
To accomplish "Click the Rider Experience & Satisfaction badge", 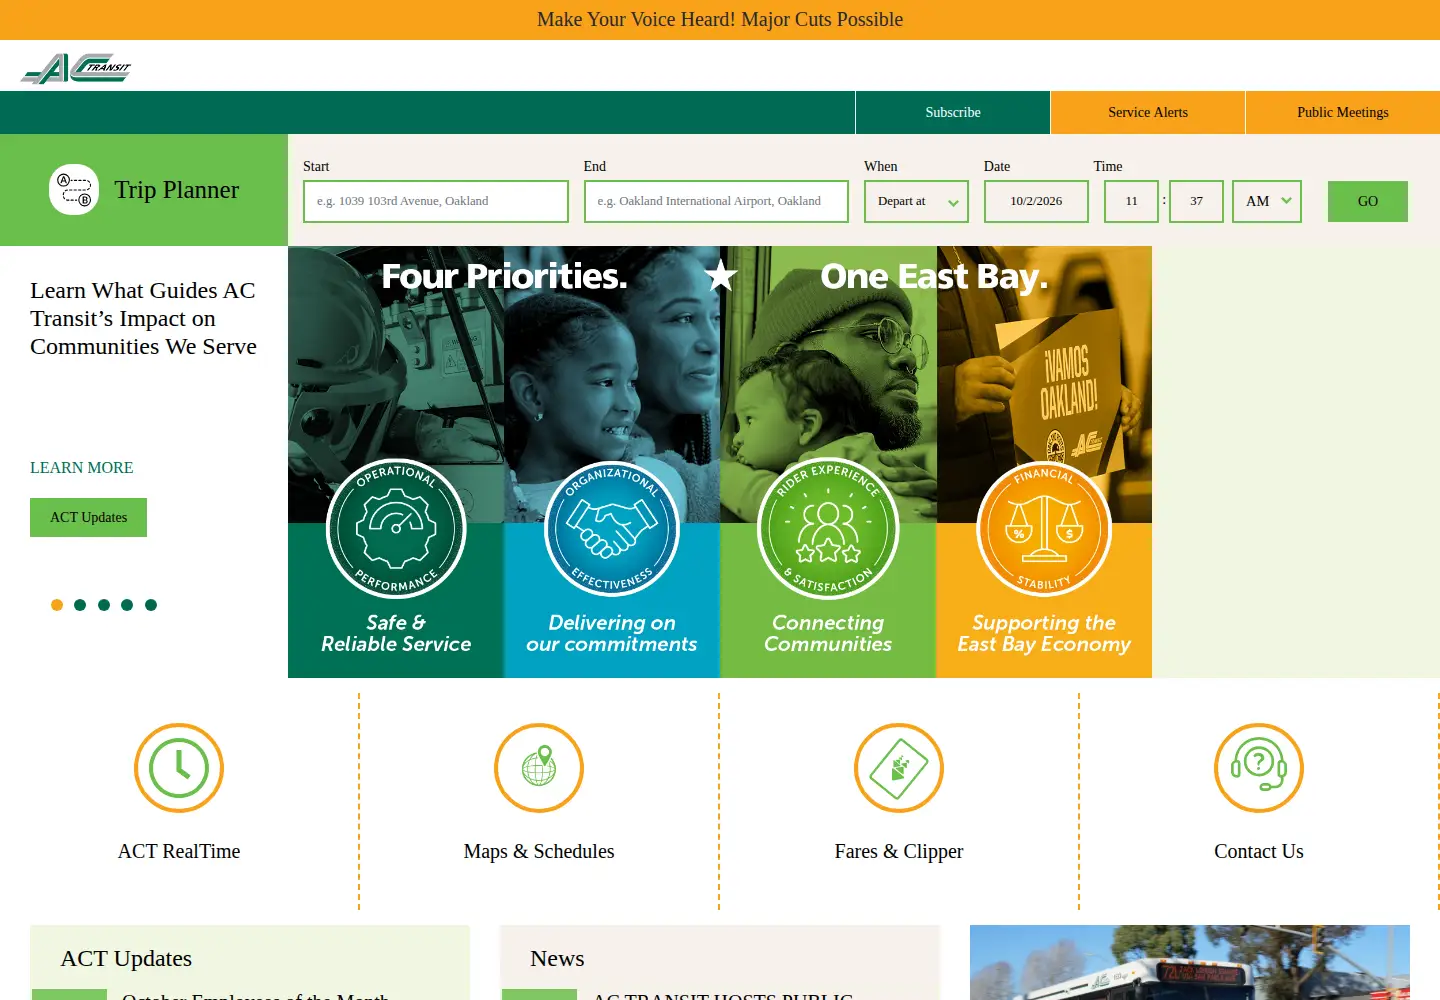I will 828,528.
